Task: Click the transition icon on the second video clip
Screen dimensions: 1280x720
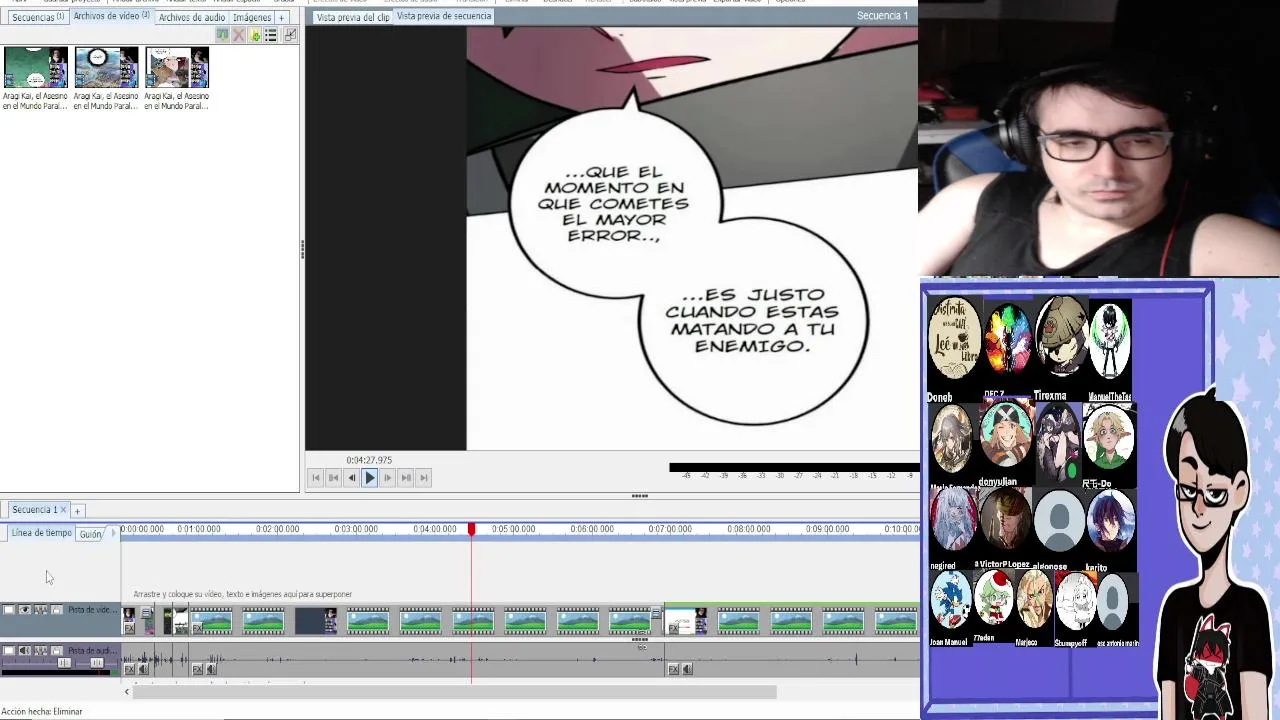Action: (146, 612)
